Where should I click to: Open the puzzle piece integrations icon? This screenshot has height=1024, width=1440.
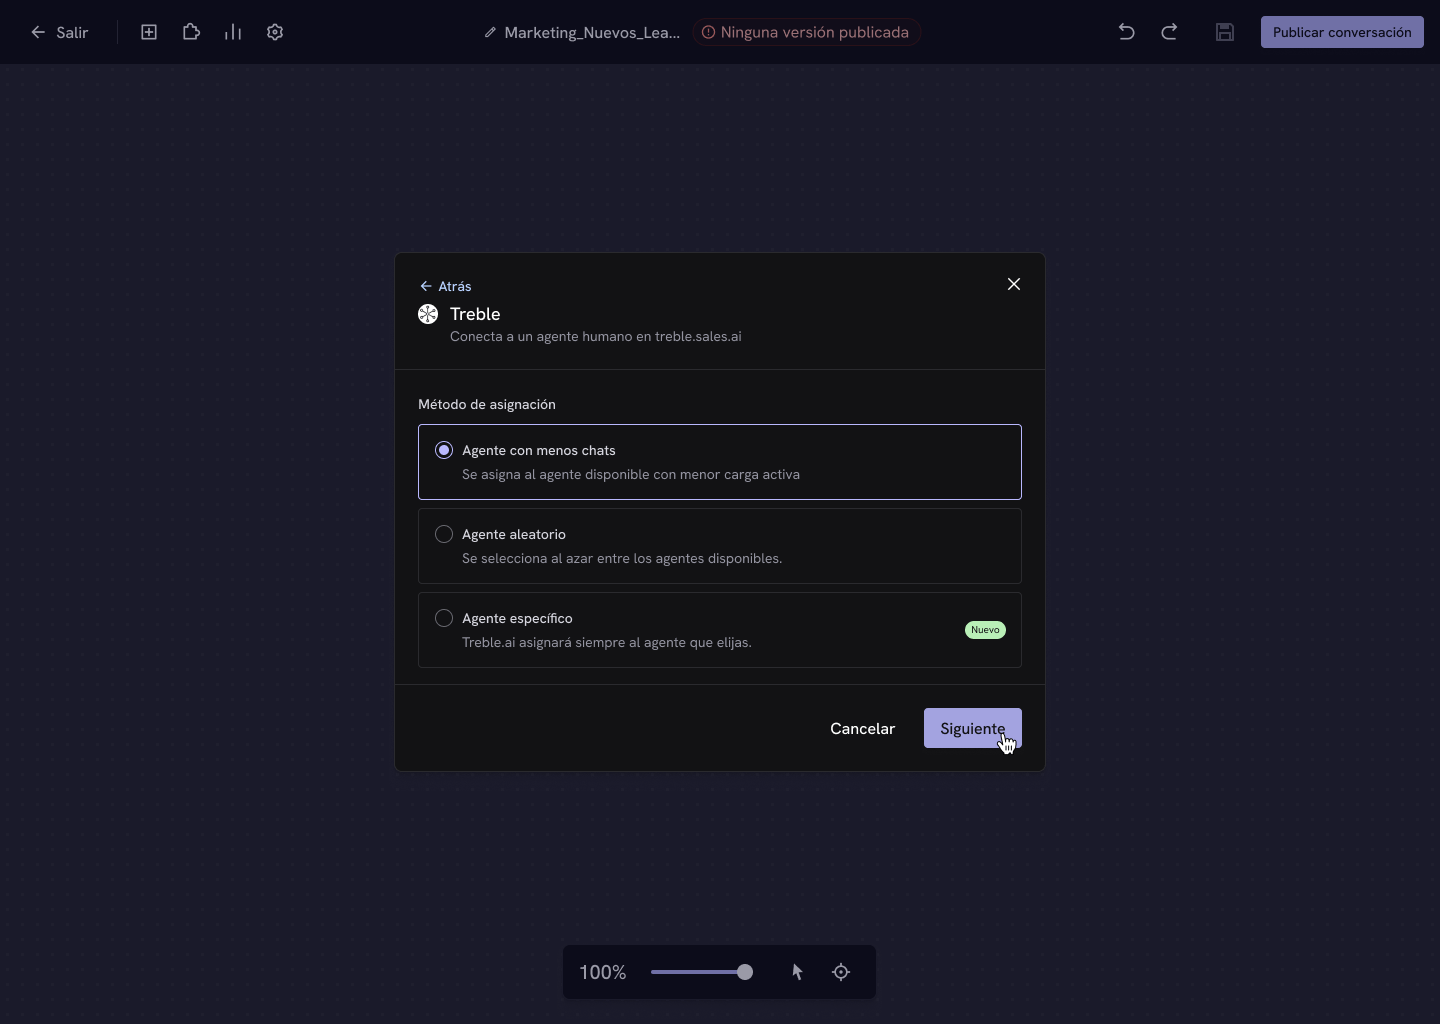pyautogui.click(x=191, y=32)
